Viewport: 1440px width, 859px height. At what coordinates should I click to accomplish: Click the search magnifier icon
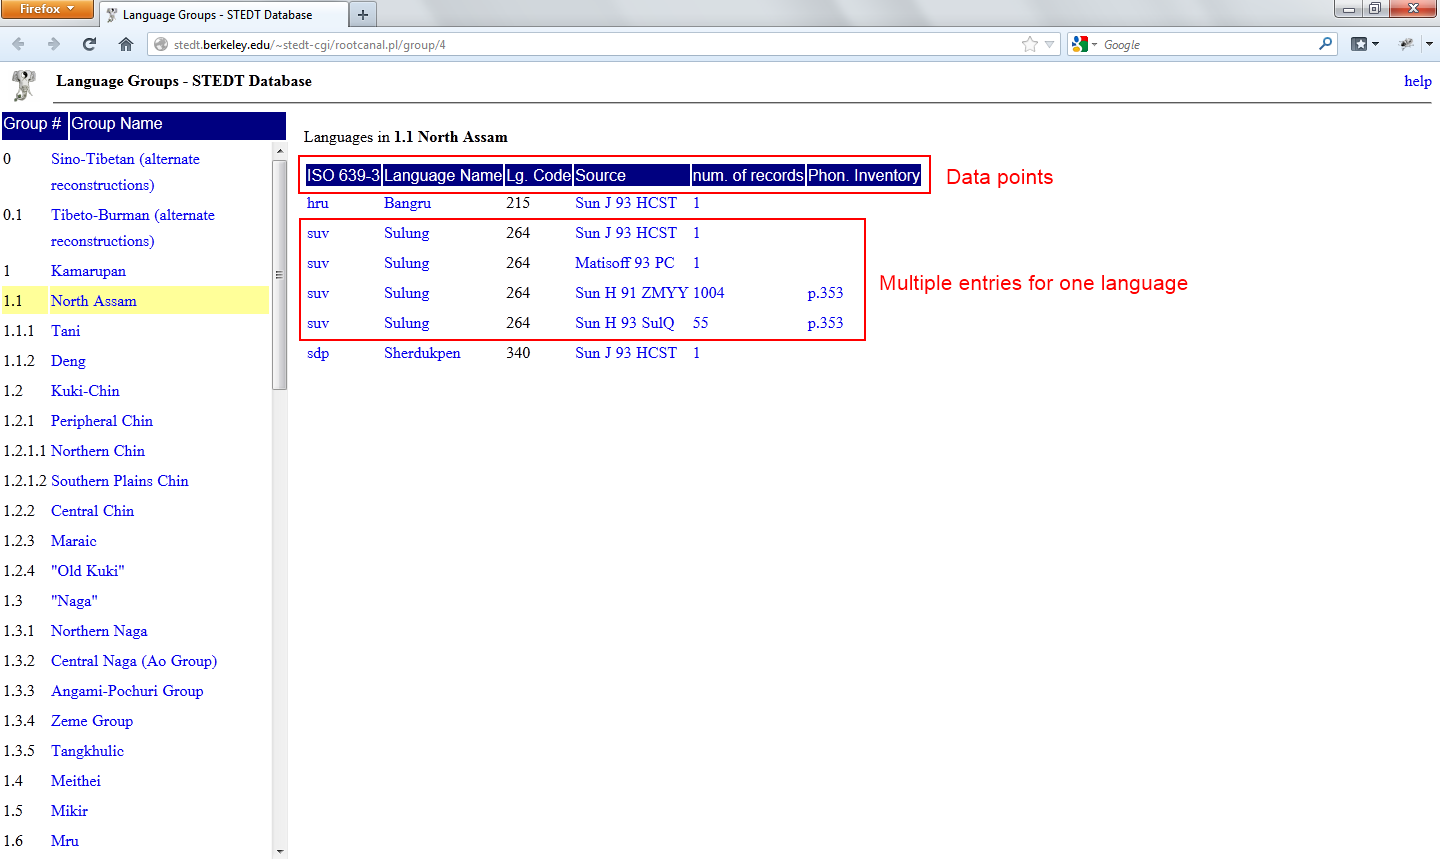tap(1325, 44)
